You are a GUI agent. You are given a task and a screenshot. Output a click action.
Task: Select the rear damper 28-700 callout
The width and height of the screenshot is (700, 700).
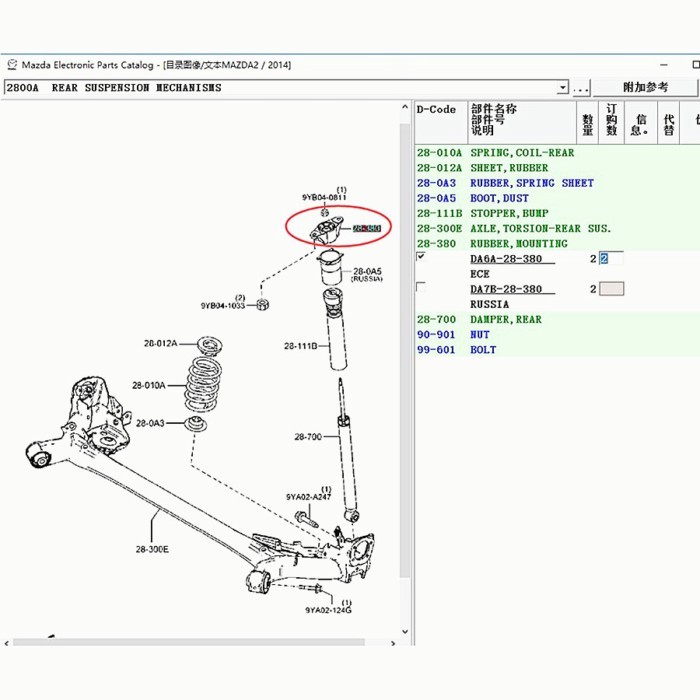coord(308,436)
